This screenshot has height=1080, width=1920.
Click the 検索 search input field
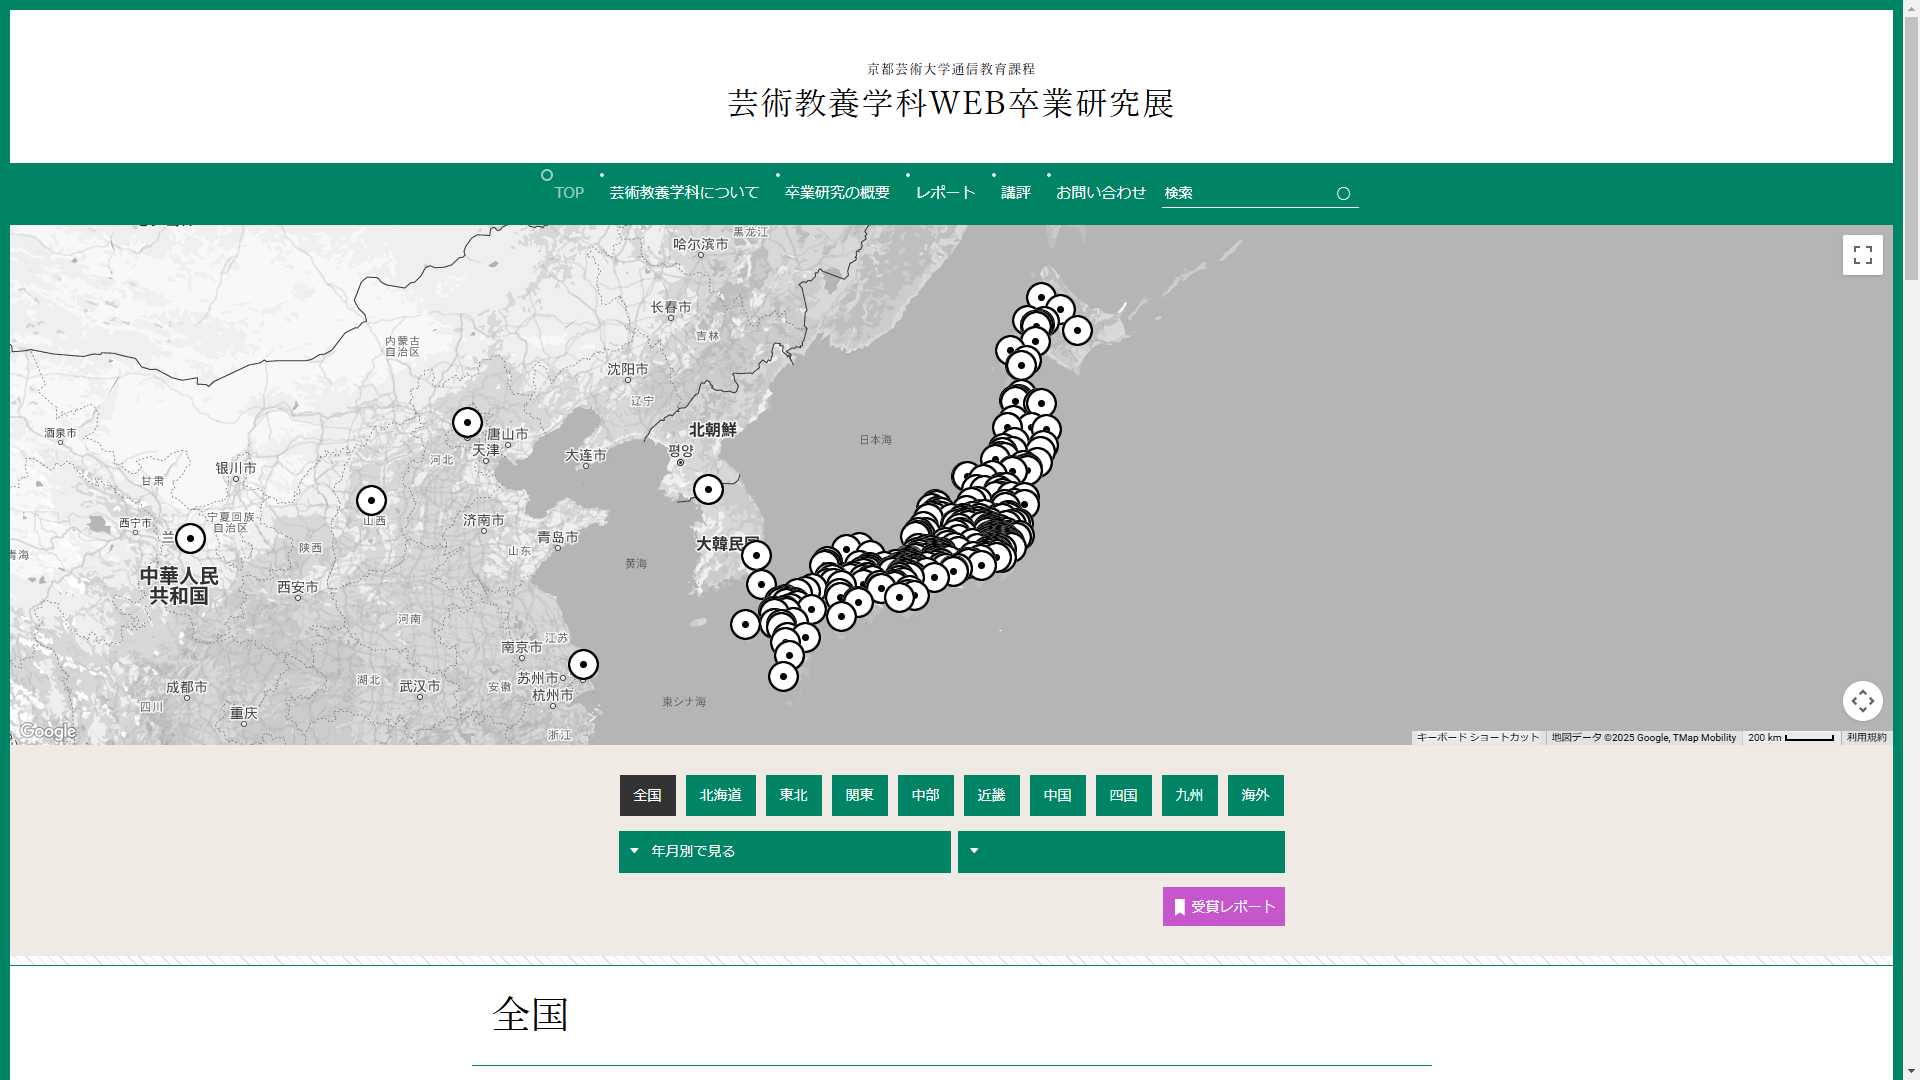click(1245, 193)
